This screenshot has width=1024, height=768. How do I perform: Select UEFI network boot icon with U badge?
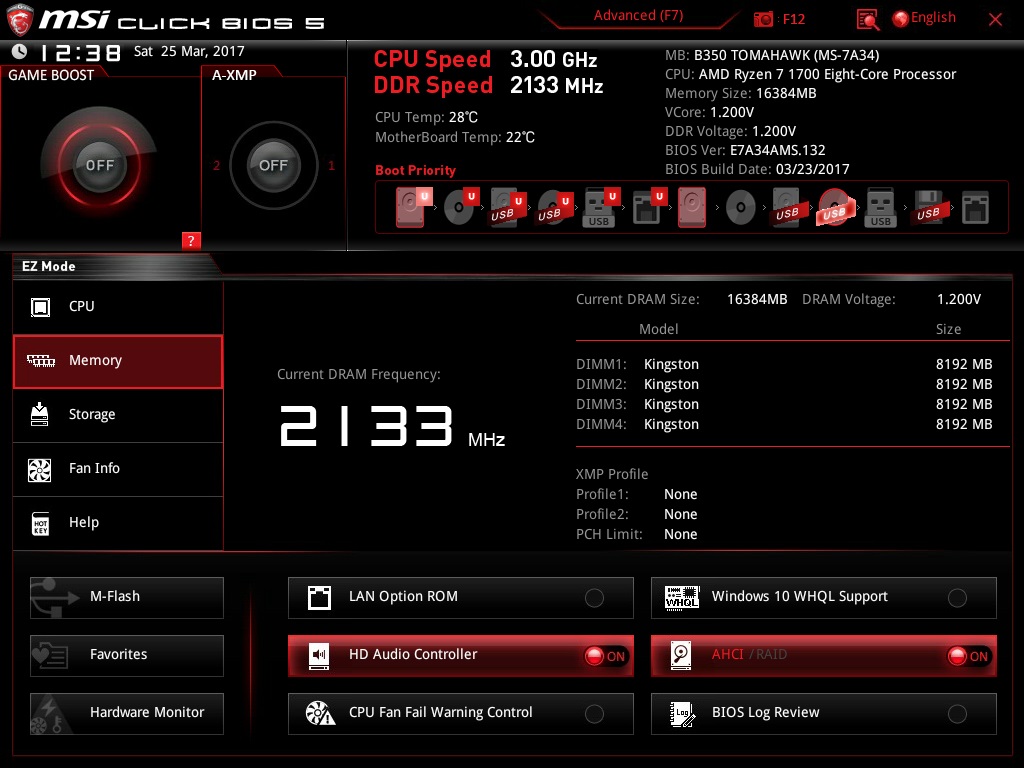pyautogui.click(x=648, y=207)
